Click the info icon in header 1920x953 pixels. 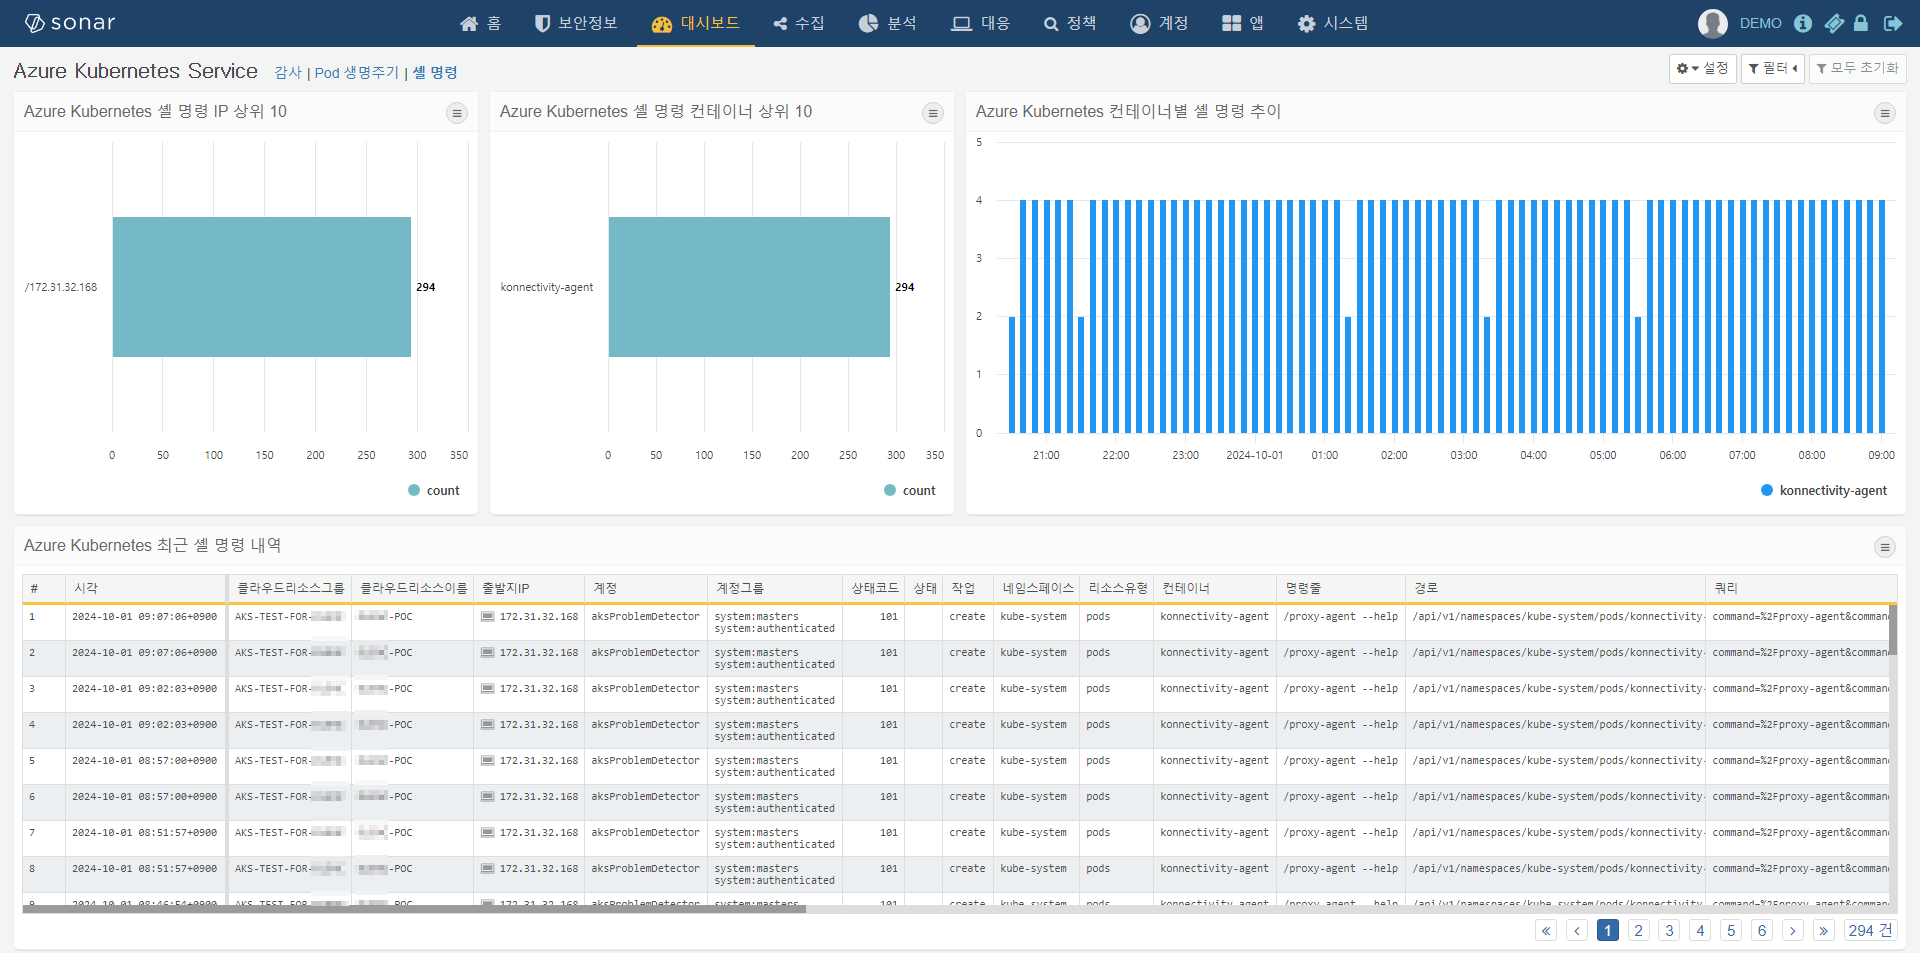[x=1803, y=23]
